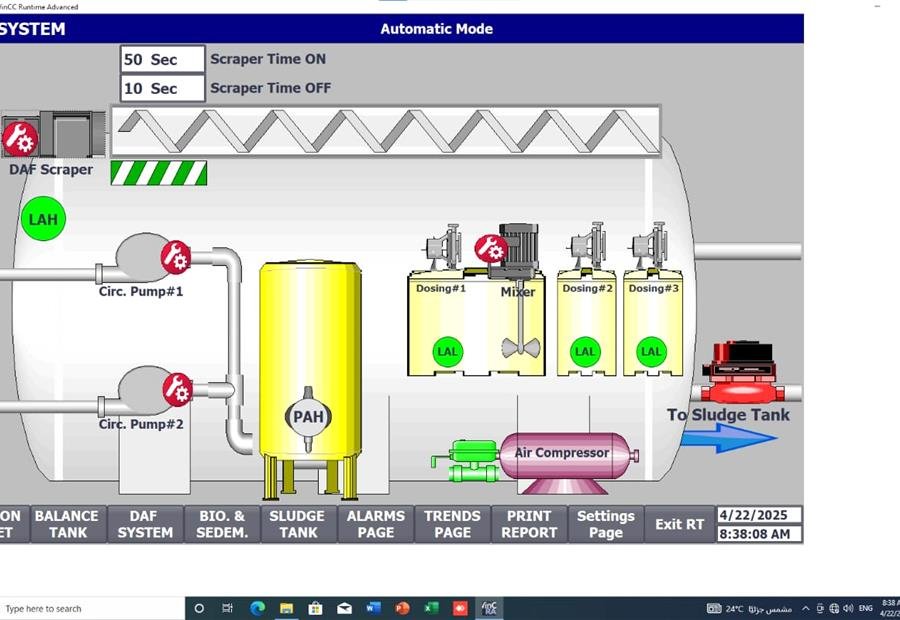Click the Mixer maintenance wrench icon
This screenshot has width=900, height=620.
click(490, 249)
